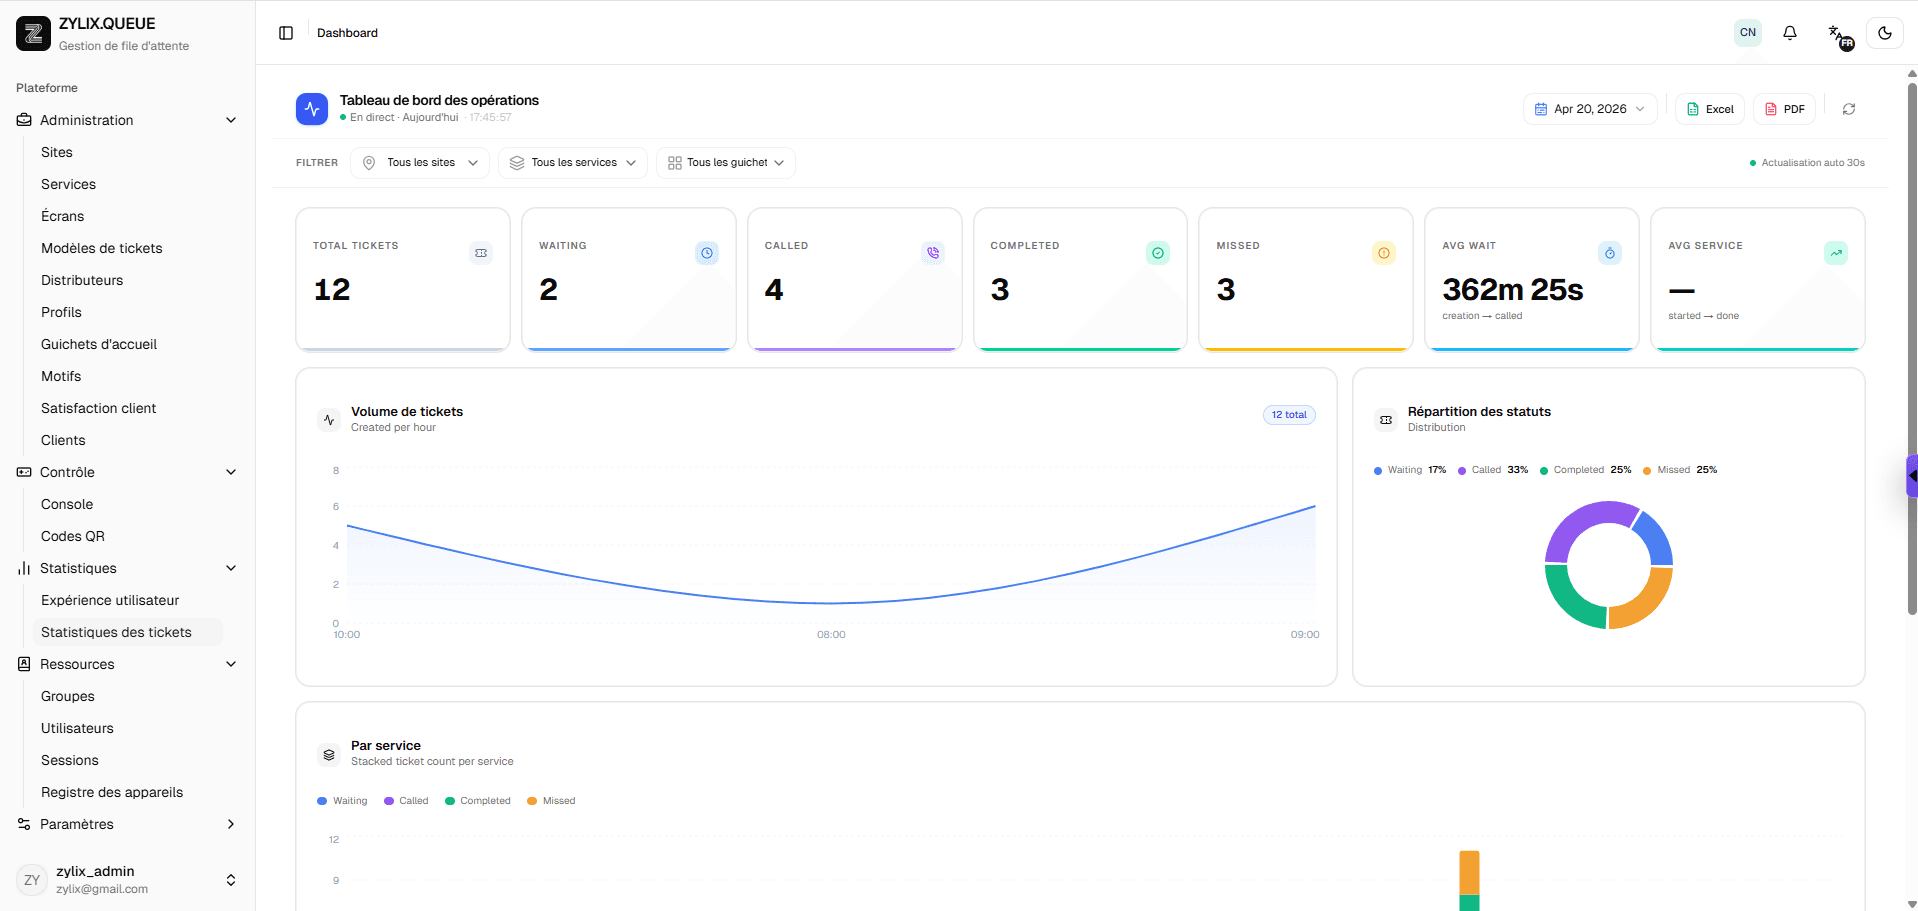Select Statistiques des tickets
Image resolution: width=1918 pixels, height=911 pixels.
click(x=128, y=632)
